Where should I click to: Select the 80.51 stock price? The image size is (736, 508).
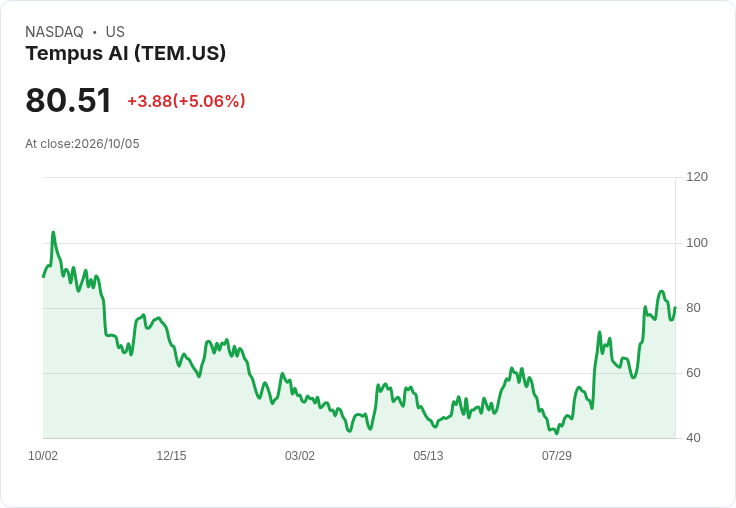click(68, 100)
